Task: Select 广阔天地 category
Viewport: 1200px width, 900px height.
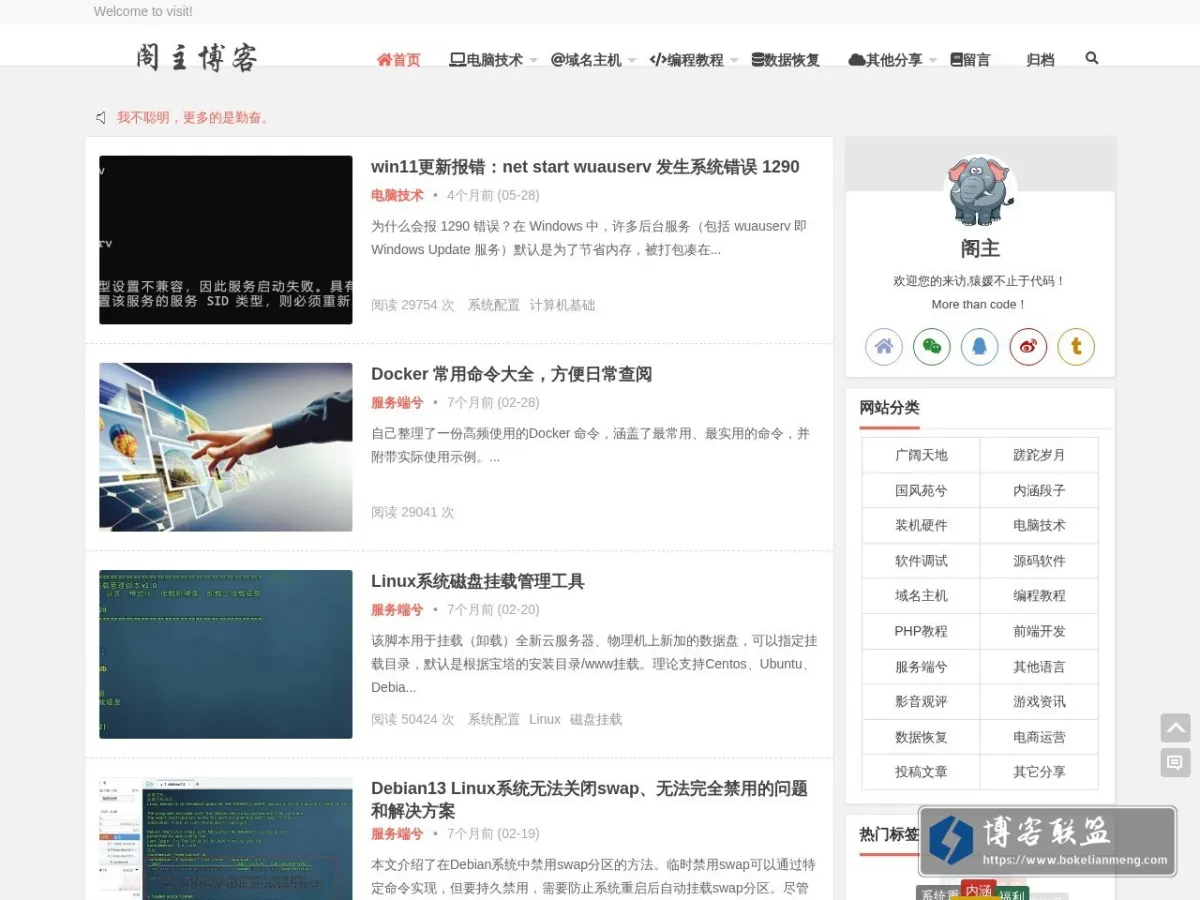Action: coord(921,455)
